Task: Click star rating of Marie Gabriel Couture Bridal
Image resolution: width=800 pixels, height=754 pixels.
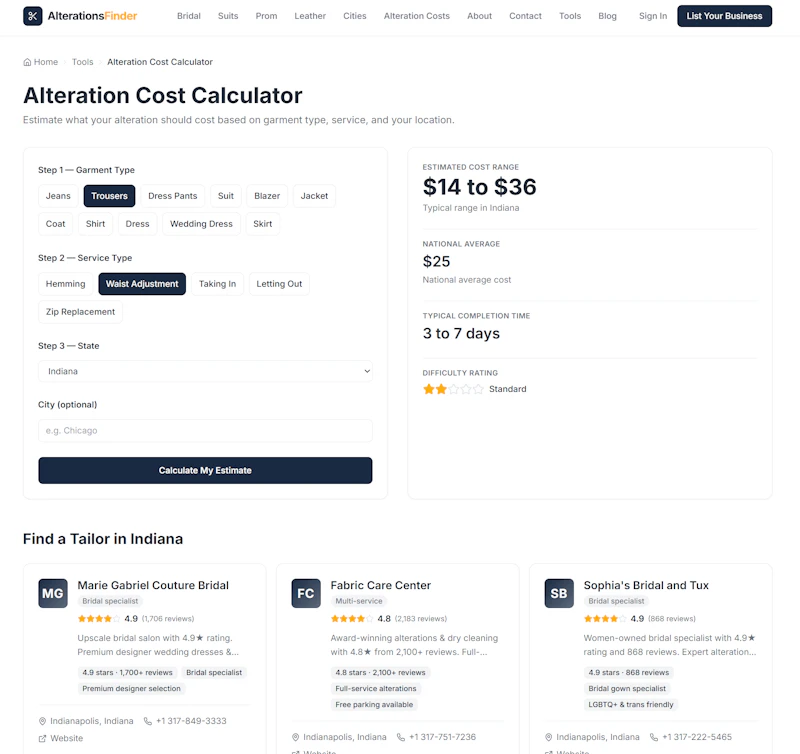Action: 99,619
